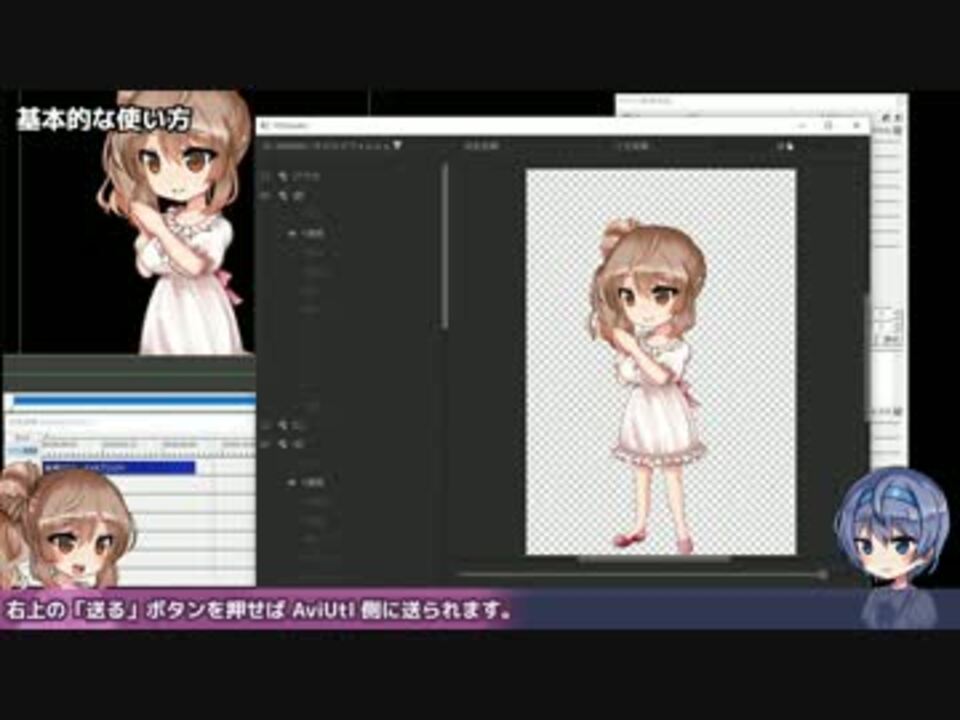Select the blue PSD object on AviUtl timeline

coord(119,468)
